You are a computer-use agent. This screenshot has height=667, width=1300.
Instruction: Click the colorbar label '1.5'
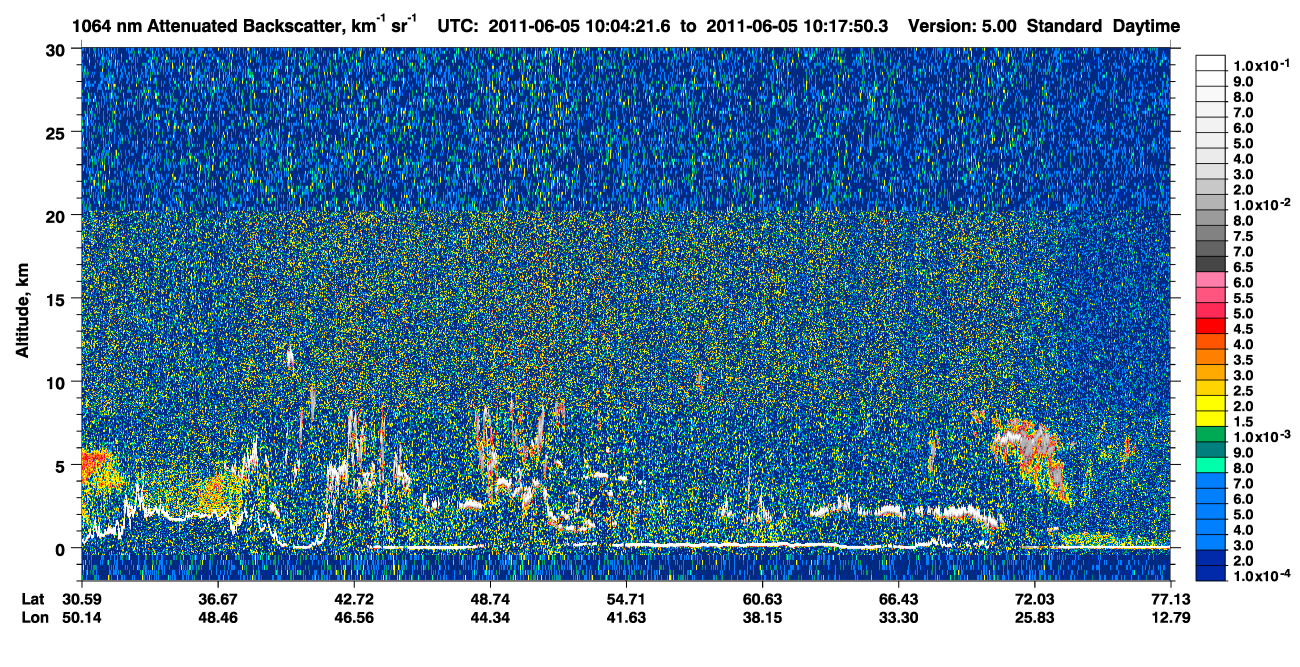(x=1244, y=424)
